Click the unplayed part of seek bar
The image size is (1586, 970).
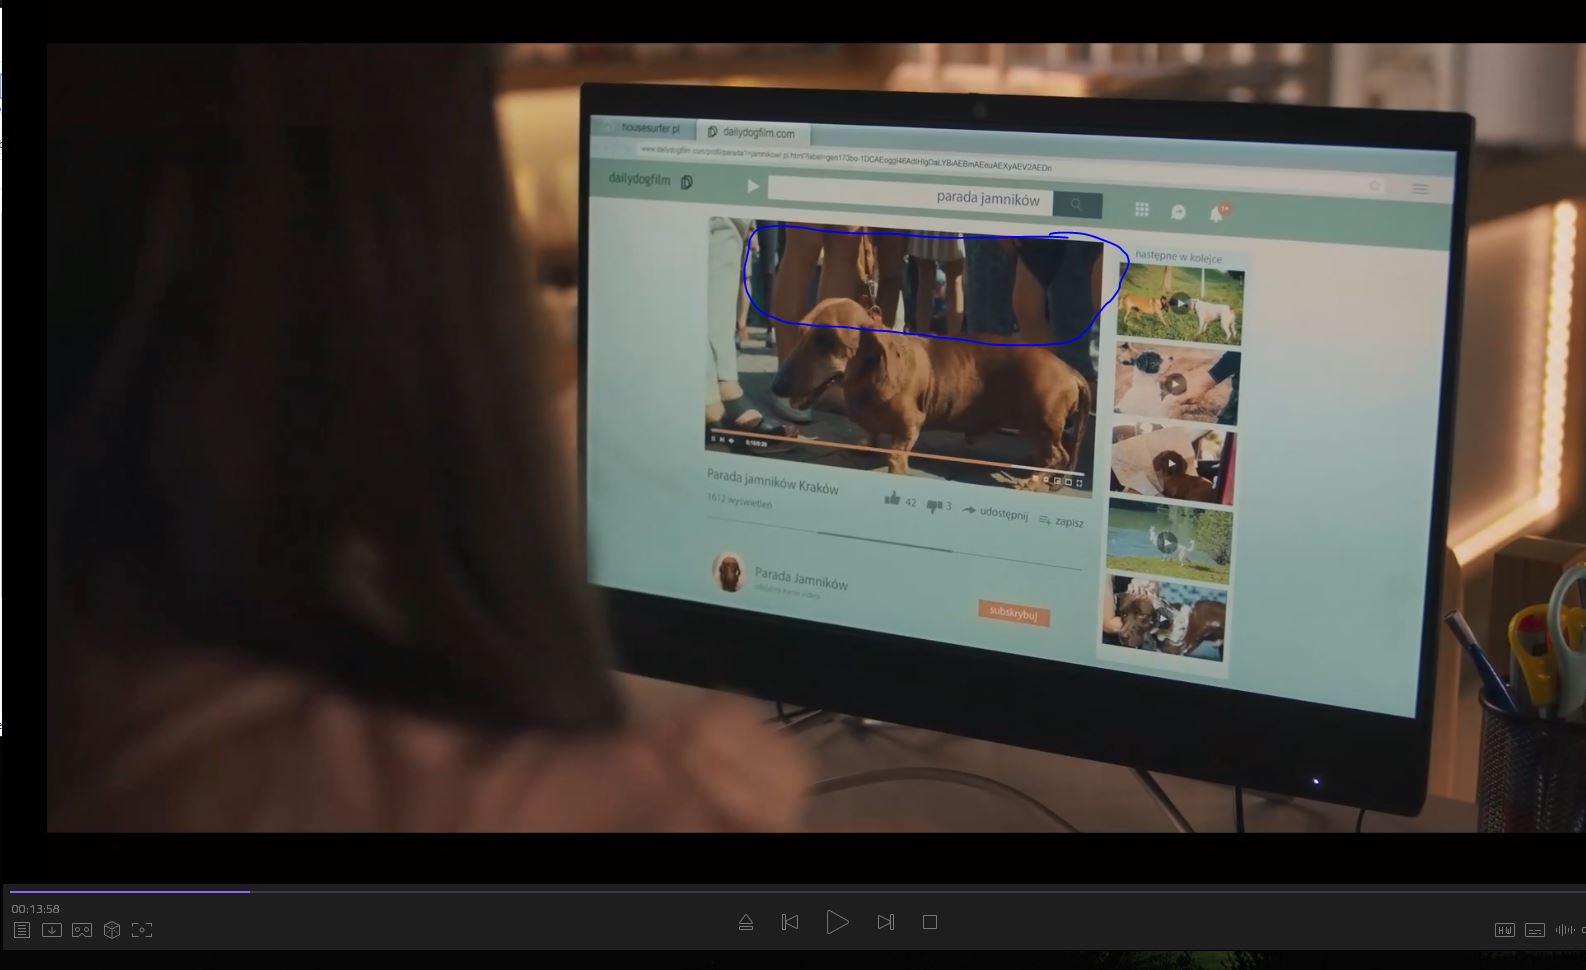click(900, 891)
